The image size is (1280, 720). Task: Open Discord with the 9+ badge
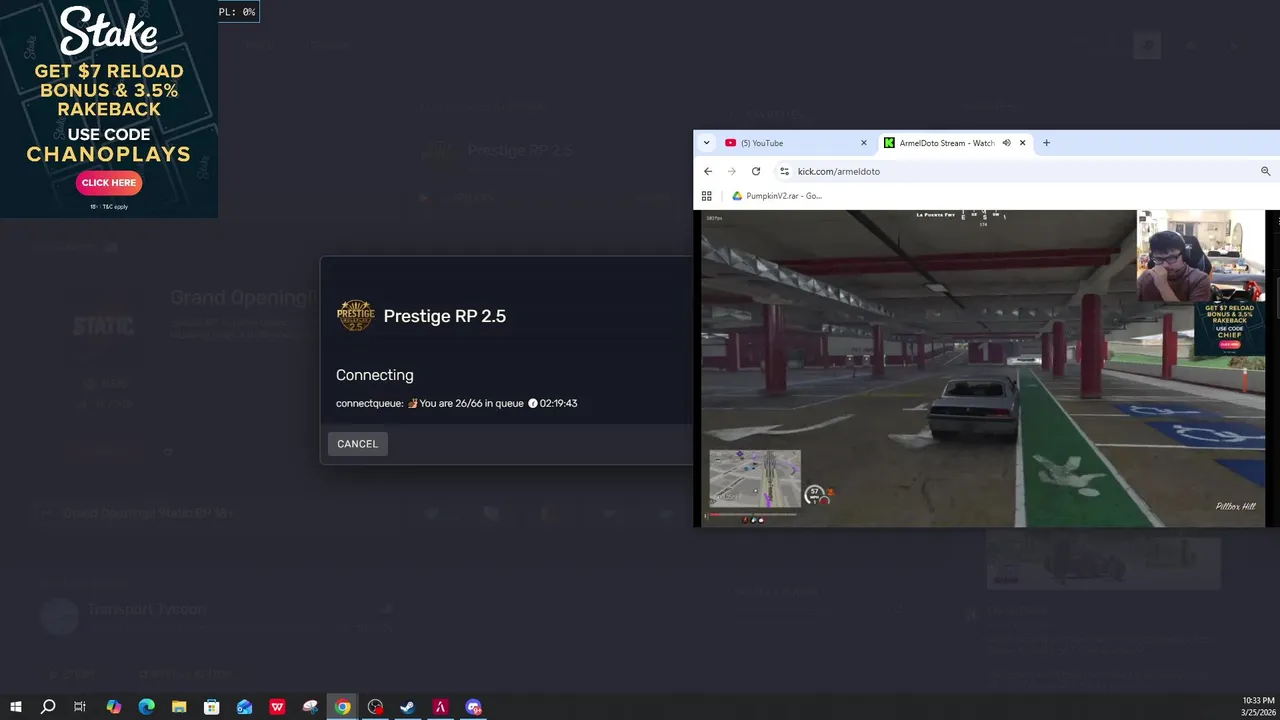point(474,707)
